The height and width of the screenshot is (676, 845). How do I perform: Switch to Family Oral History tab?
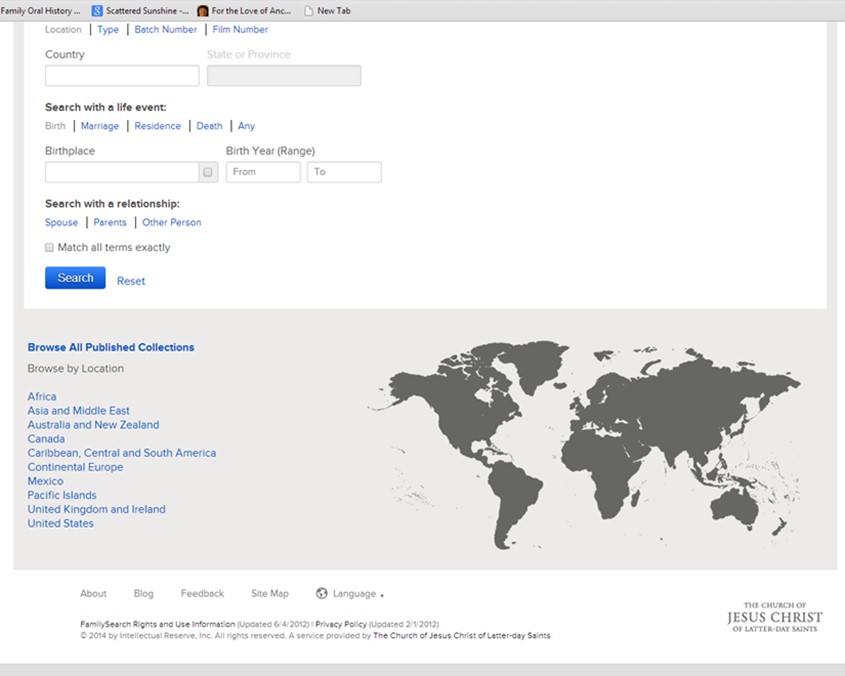click(x=40, y=11)
